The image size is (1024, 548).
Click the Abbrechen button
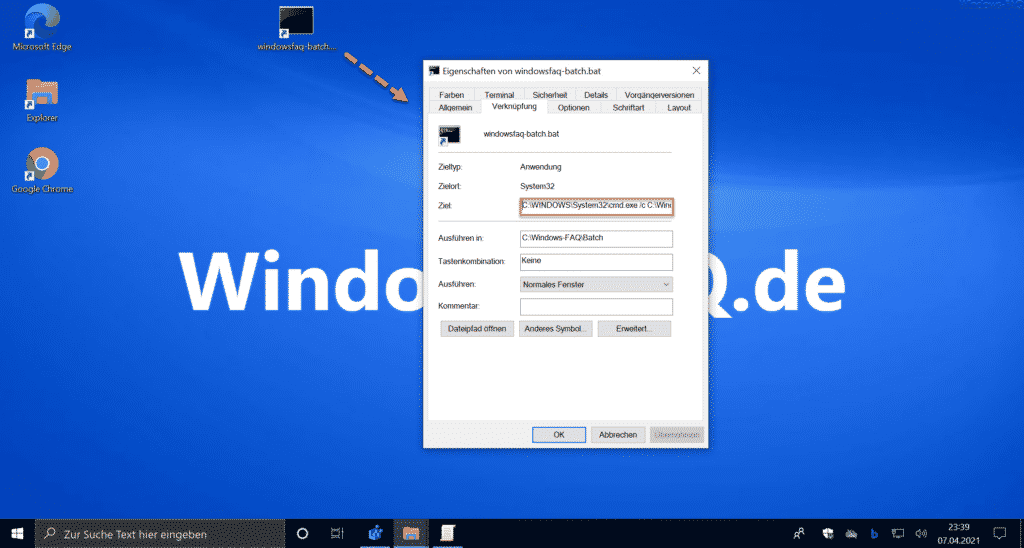(x=618, y=435)
